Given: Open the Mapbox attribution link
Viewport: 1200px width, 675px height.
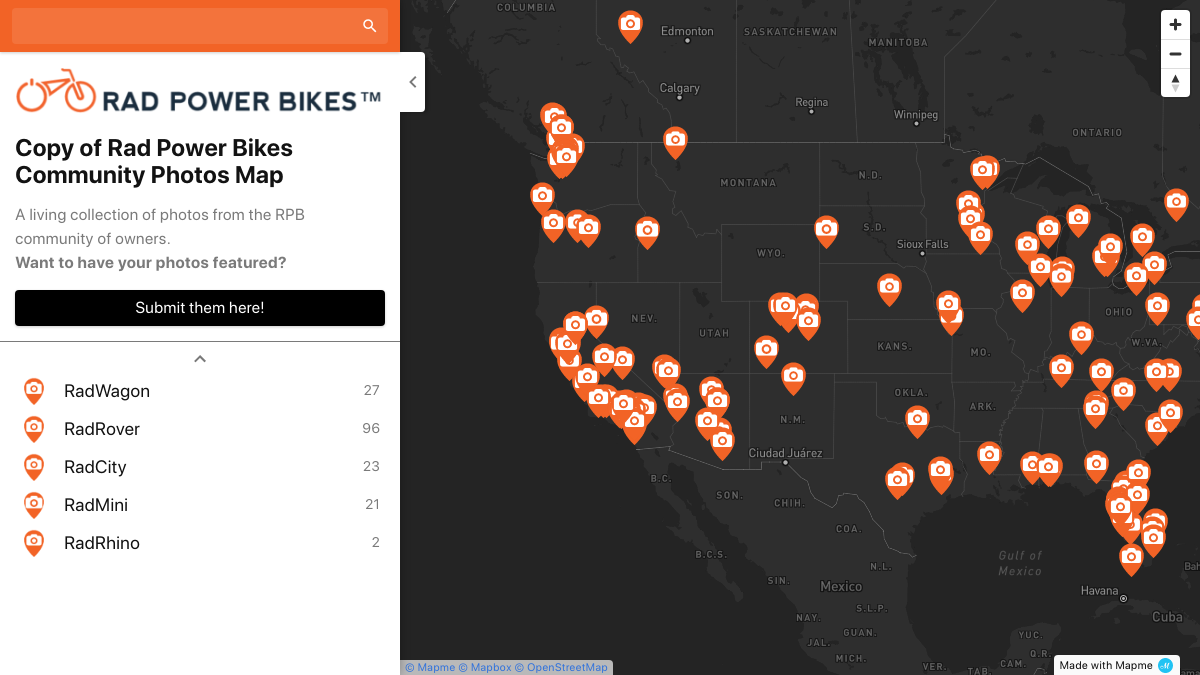Looking at the screenshot, I should pyautogui.click(x=485, y=667).
